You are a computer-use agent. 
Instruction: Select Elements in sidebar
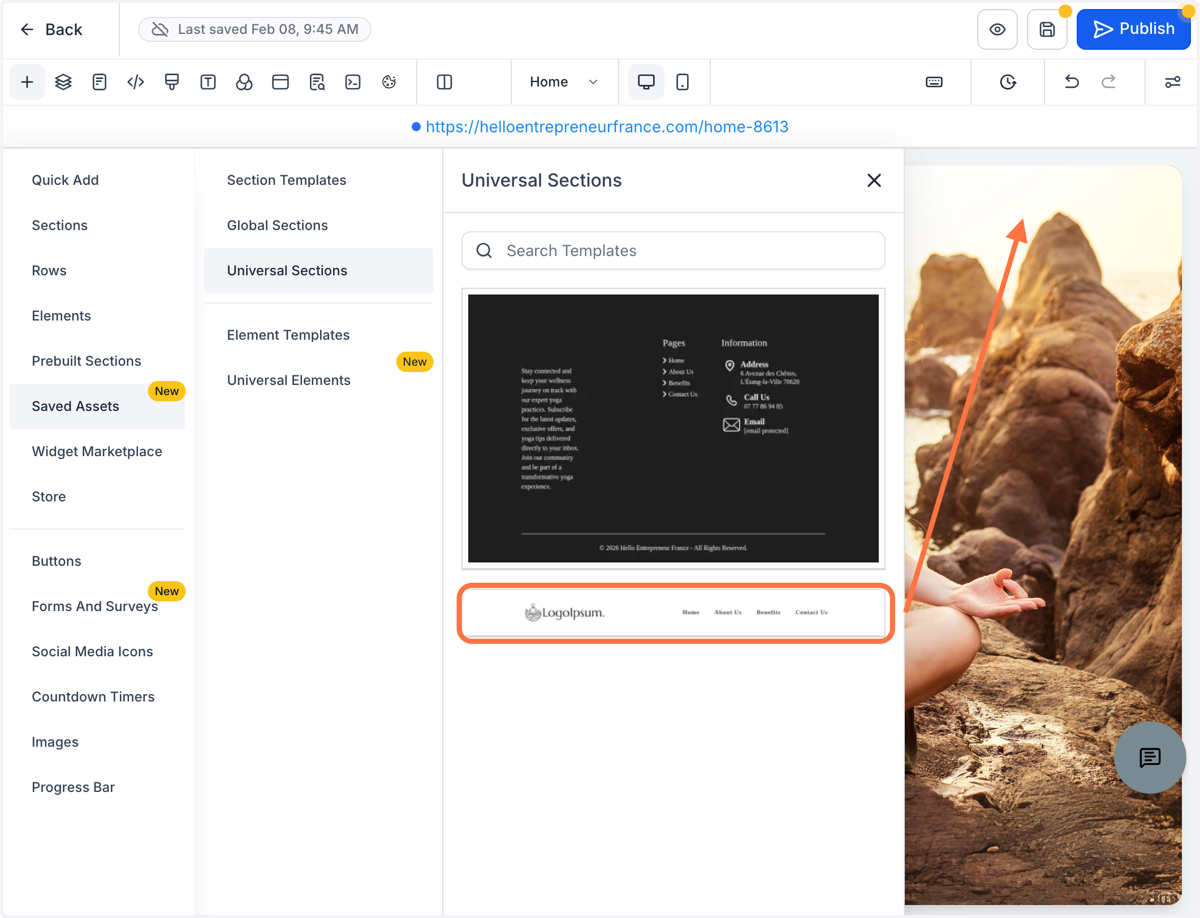[x=61, y=315]
